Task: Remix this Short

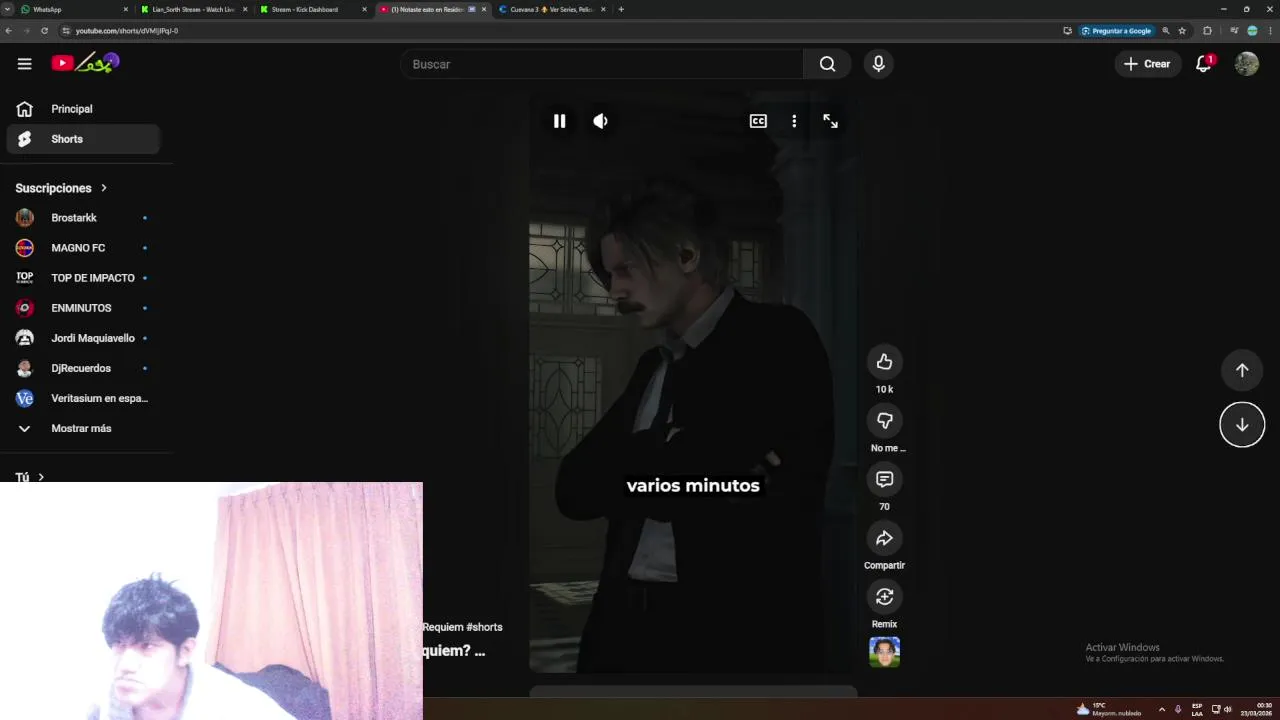Action: tap(884, 597)
